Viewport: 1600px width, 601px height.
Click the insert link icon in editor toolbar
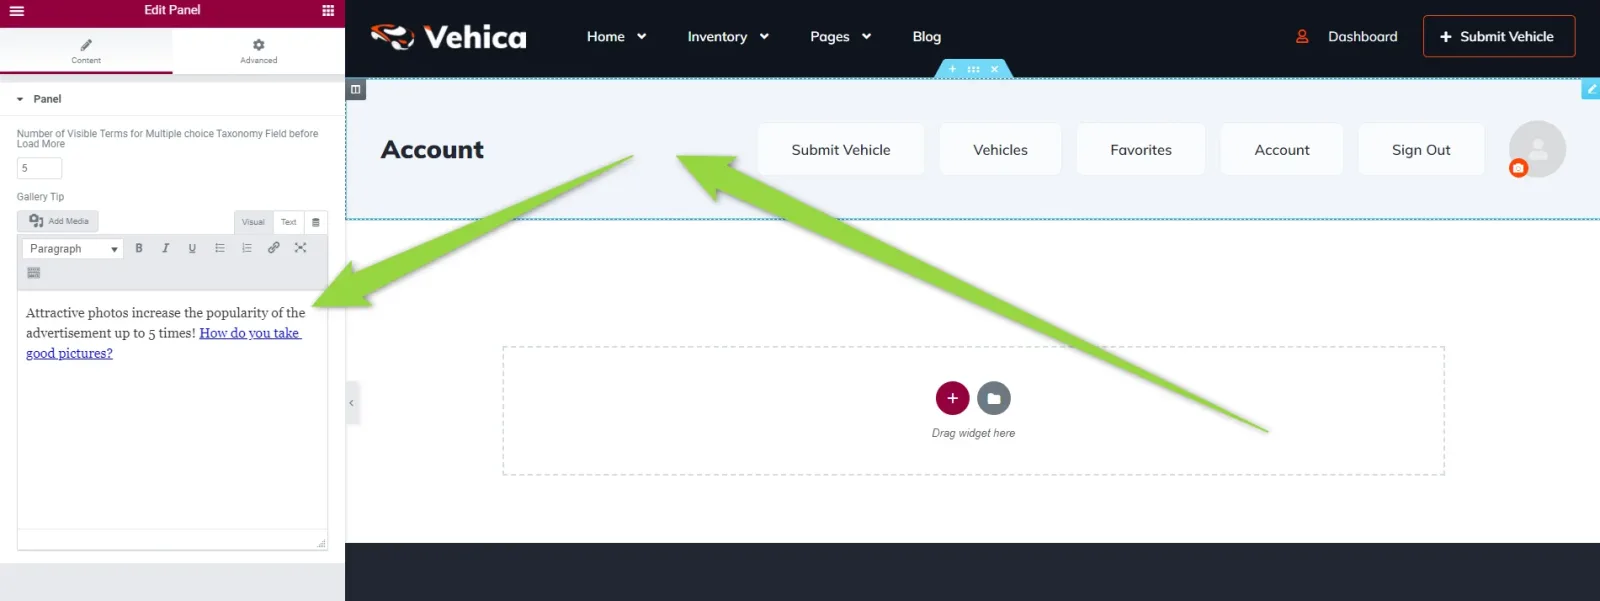[273, 248]
